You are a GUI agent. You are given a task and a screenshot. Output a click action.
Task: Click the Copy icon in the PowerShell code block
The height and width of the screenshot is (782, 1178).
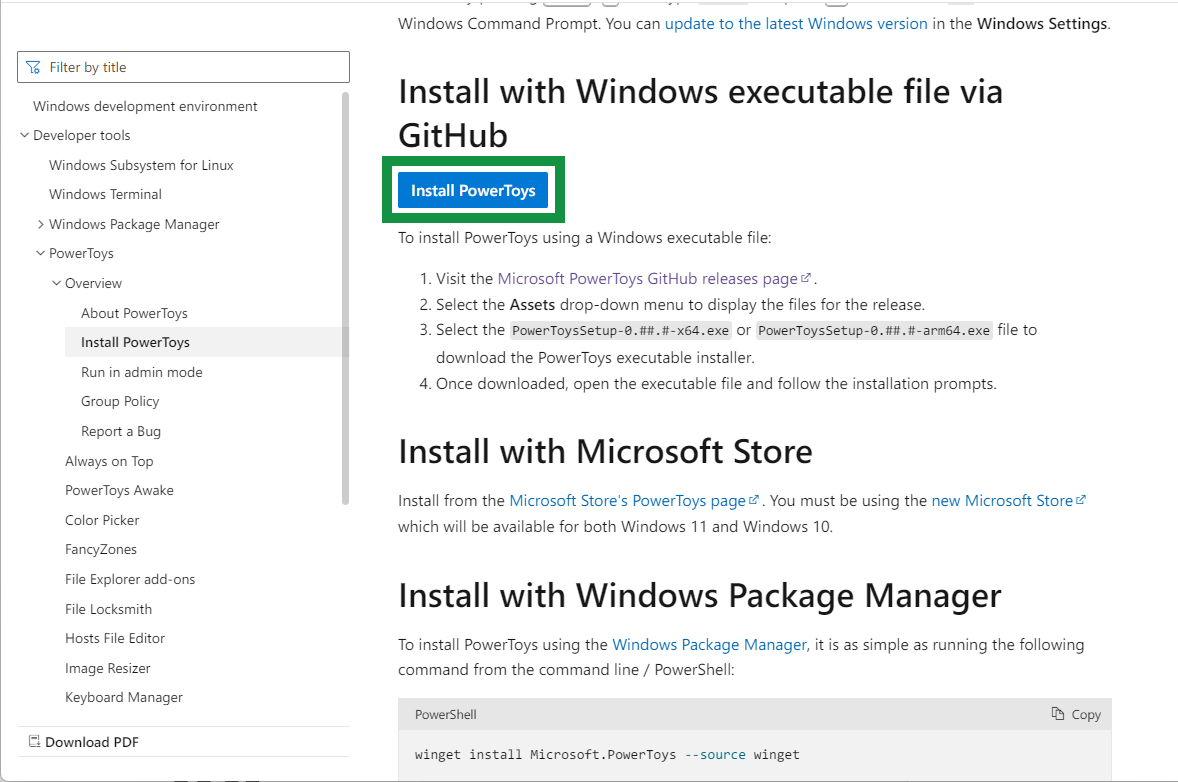pyautogui.click(x=1058, y=714)
